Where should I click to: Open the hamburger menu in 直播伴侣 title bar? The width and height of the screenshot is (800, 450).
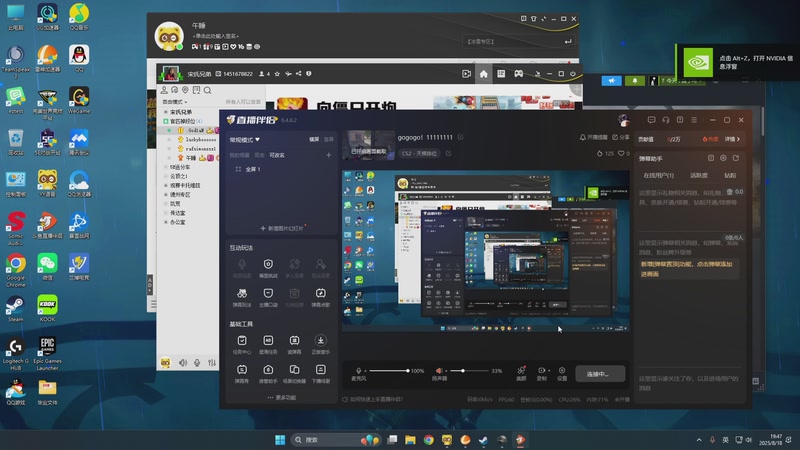pos(694,120)
